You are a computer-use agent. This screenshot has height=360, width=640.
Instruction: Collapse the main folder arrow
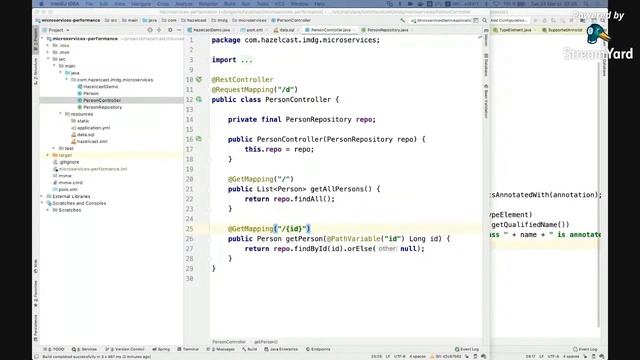pyautogui.click(x=54, y=66)
